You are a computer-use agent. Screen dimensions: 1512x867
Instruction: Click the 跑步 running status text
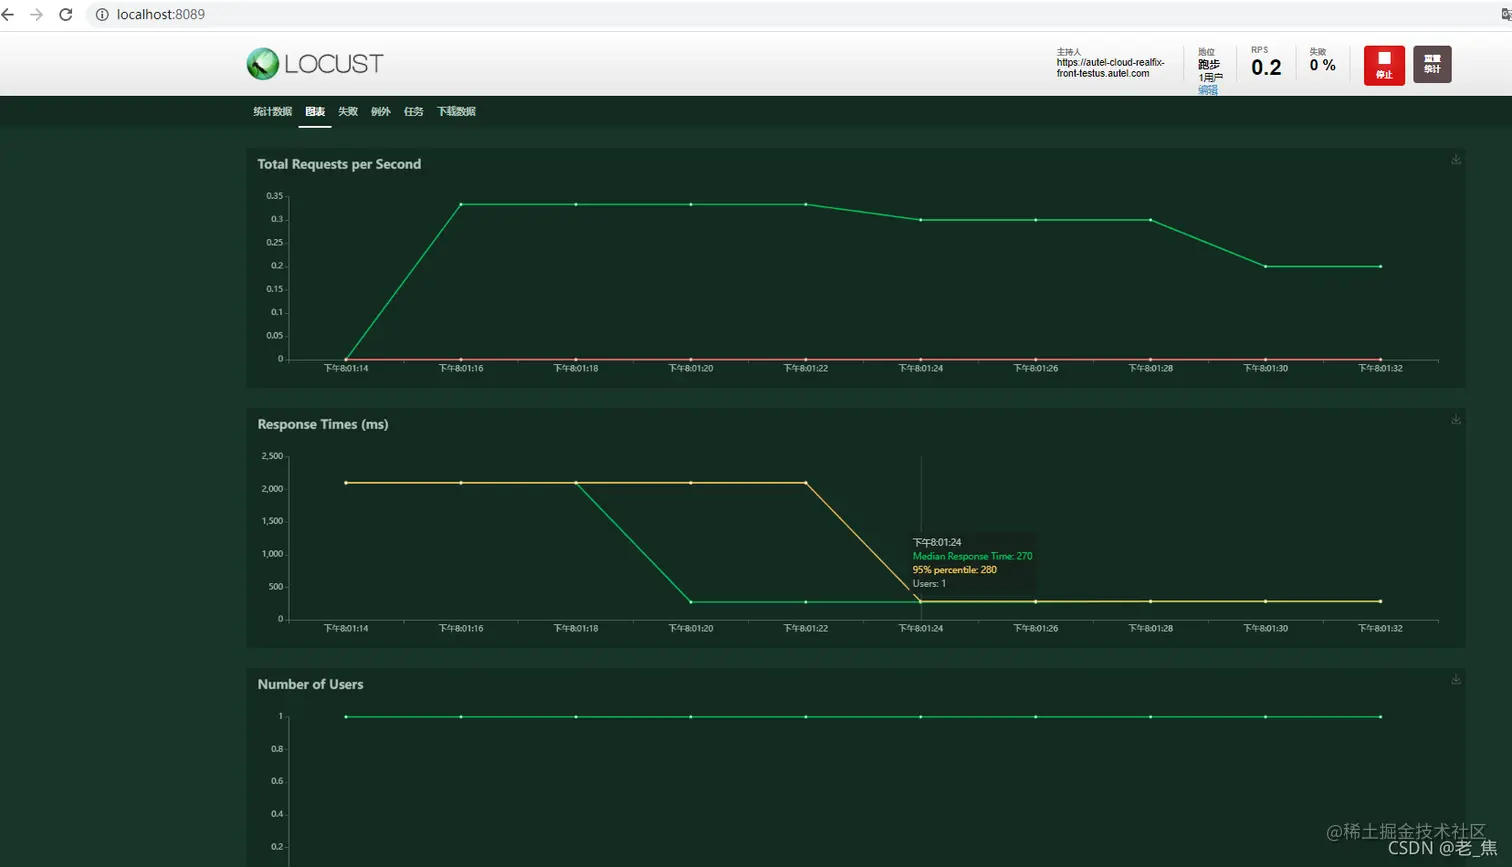[x=1209, y=65]
